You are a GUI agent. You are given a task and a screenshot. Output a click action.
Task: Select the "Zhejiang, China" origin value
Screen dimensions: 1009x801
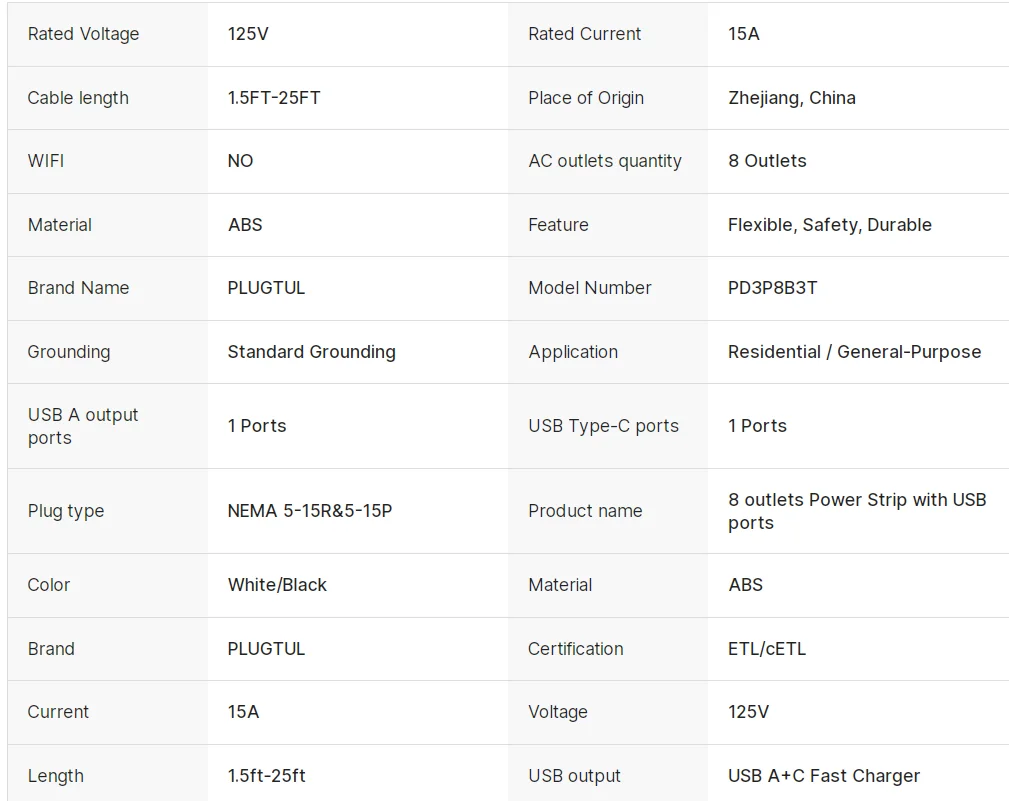pos(791,98)
